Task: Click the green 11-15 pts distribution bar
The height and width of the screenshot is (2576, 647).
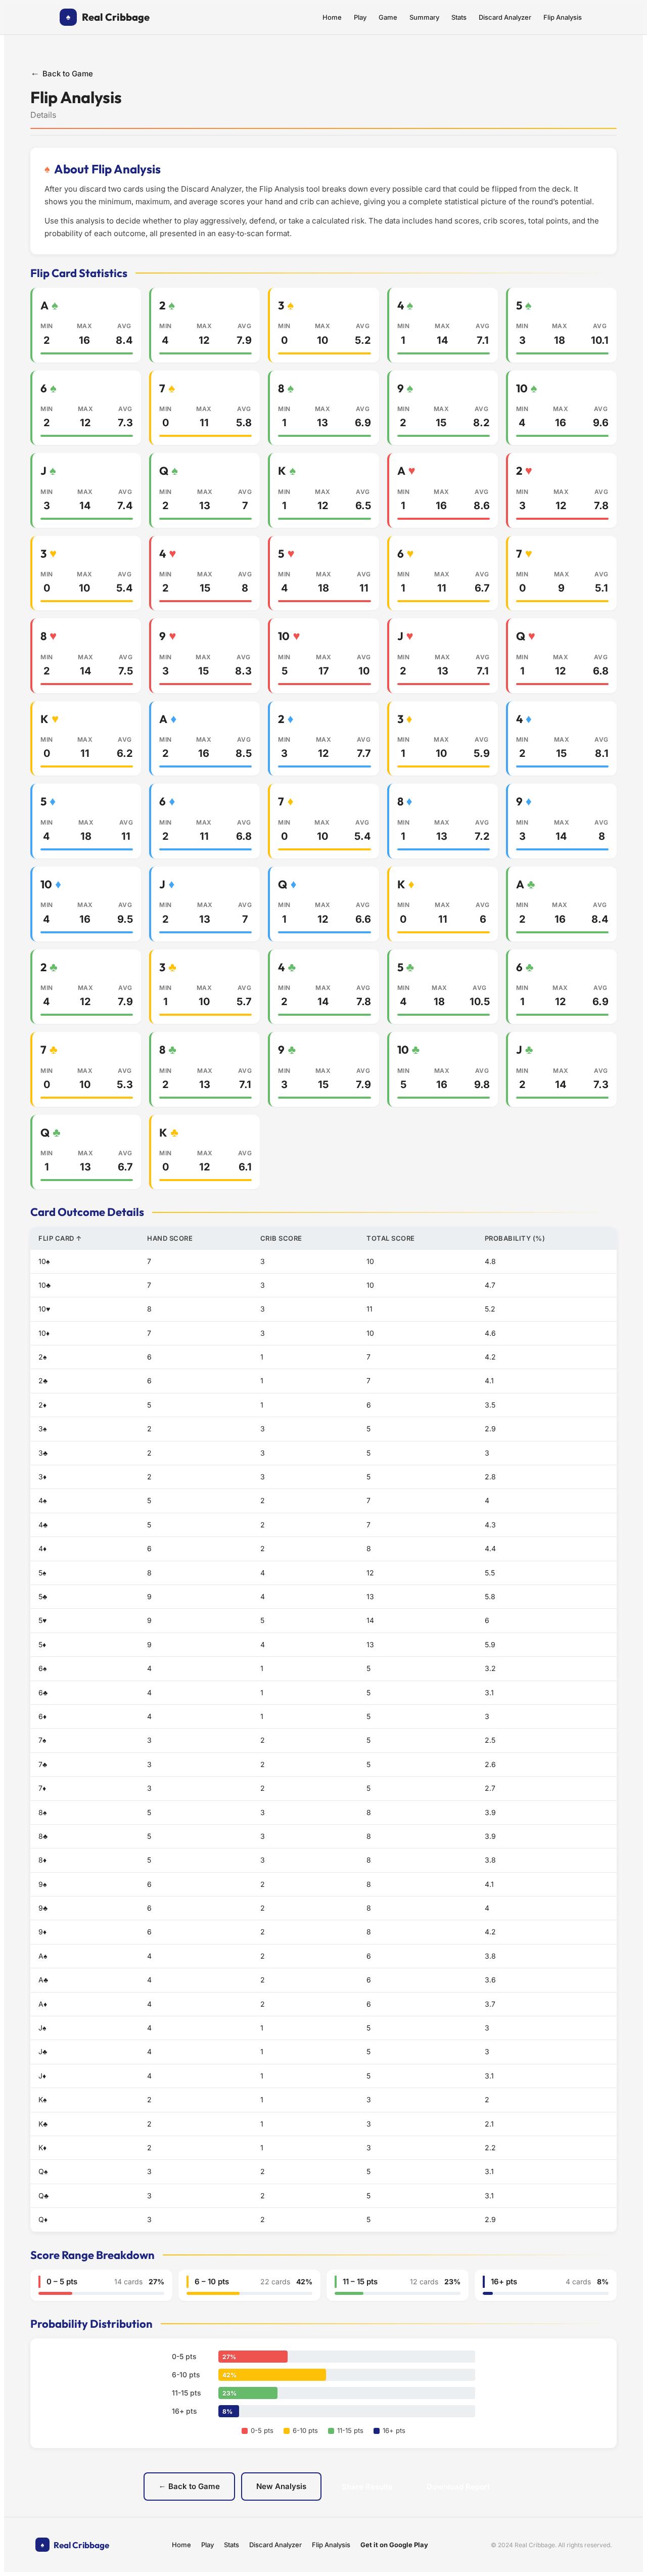Action: 248,2393
